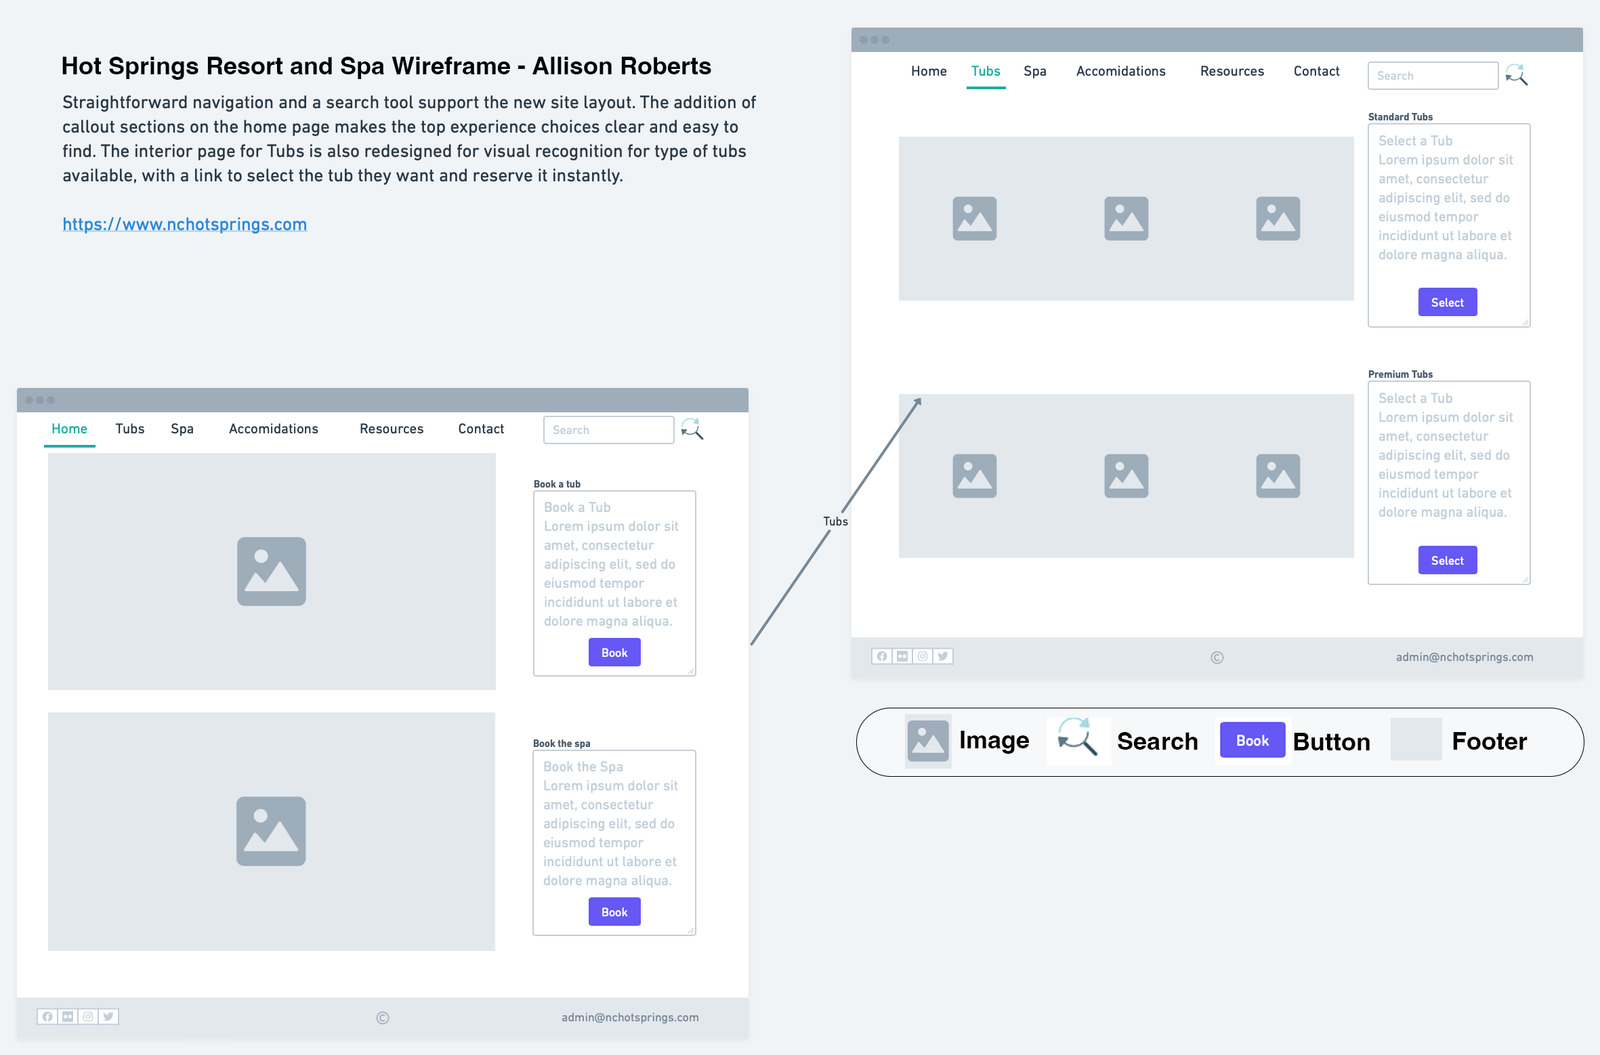This screenshot has height=1055, width=1600.
Task: Click the Flickr icon in the Tubs page footer
Action: [x=902, y=656]
